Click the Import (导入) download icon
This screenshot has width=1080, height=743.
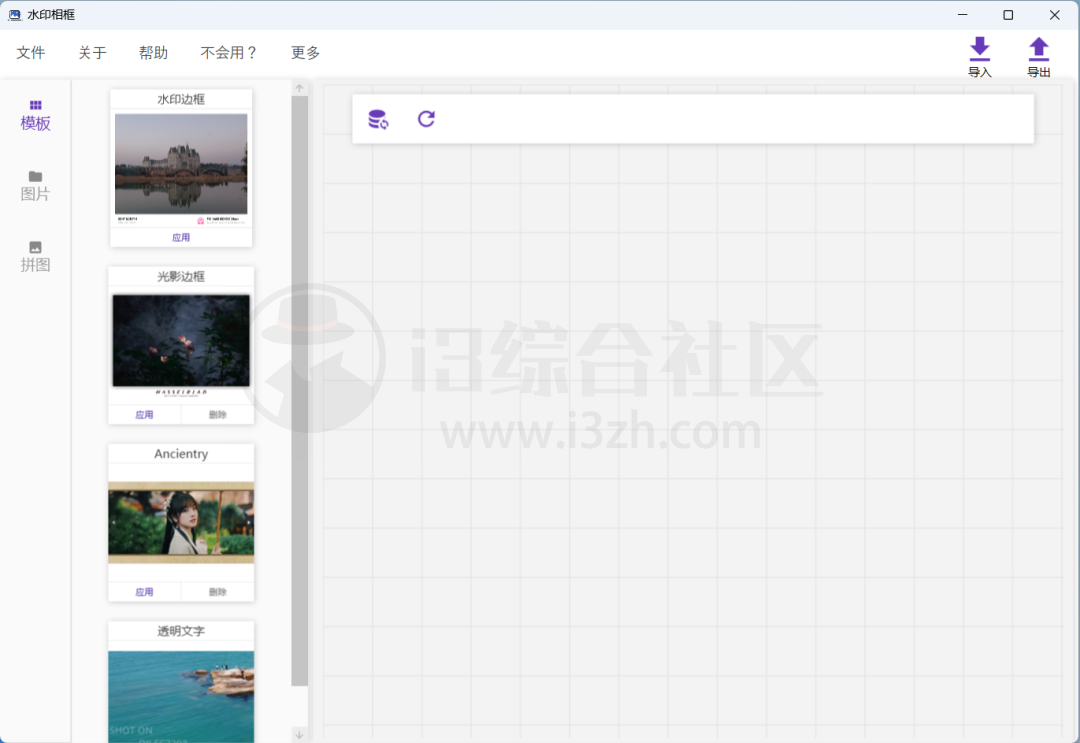[x=979, y=49]
